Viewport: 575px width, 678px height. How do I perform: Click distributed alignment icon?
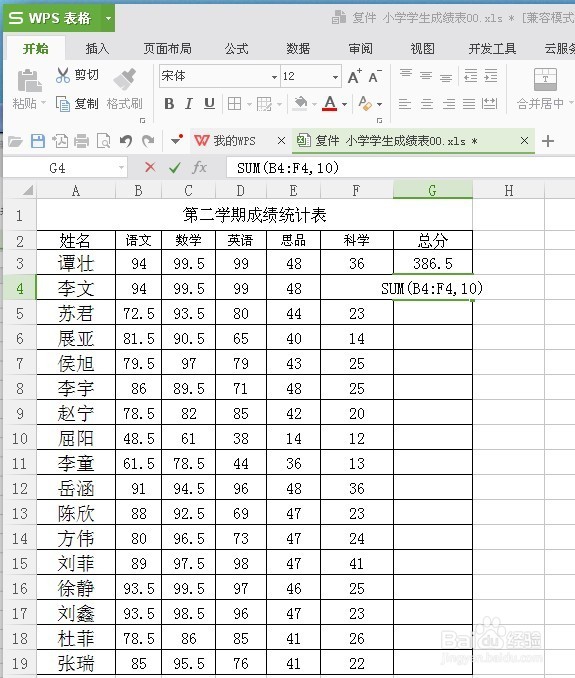[489, 104]
